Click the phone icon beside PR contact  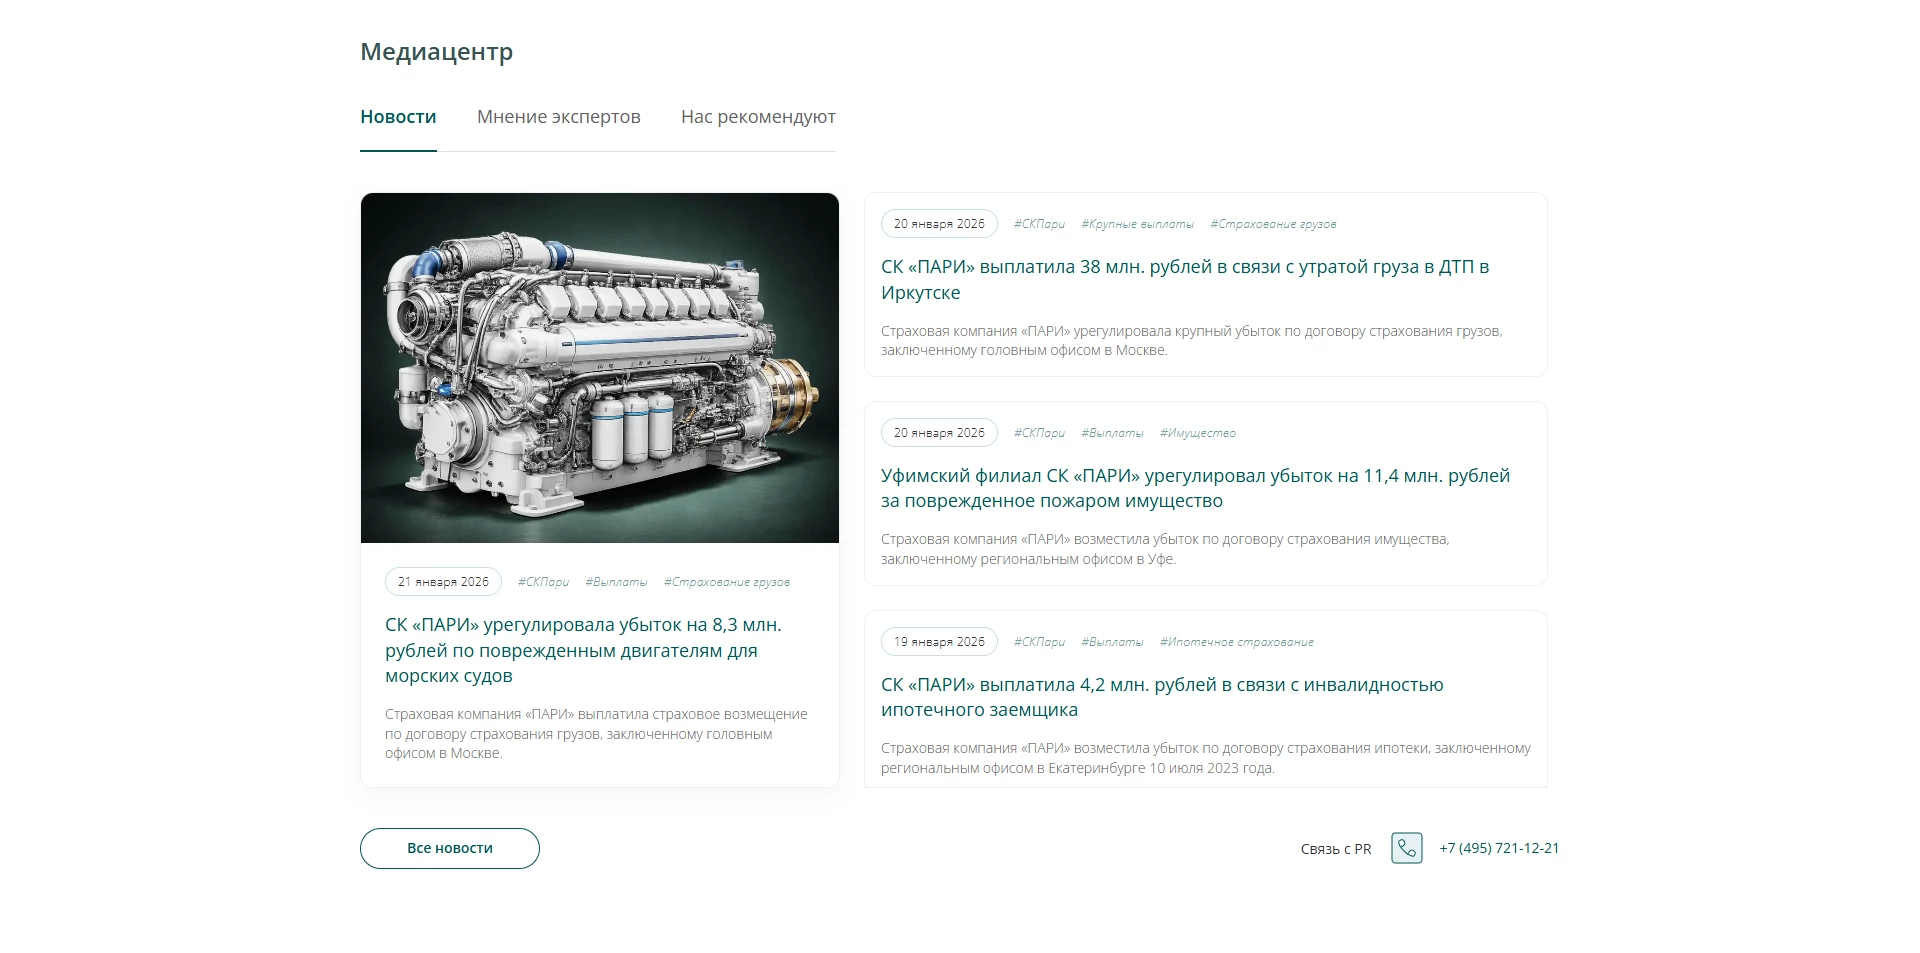point(1406,848)
